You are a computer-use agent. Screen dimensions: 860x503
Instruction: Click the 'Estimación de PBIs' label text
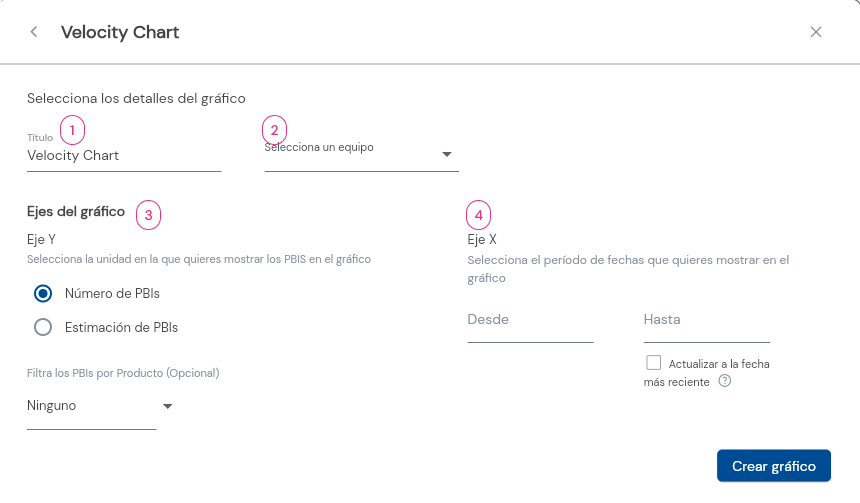click(121, 327)
